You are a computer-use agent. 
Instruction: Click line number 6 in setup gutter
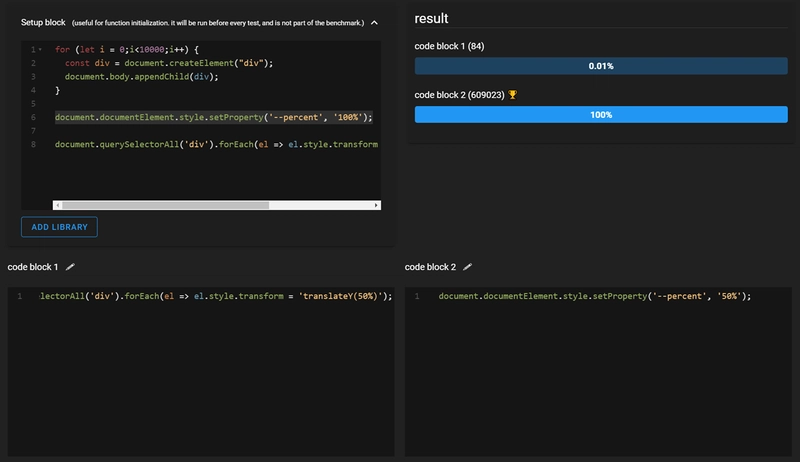(33, 117)
